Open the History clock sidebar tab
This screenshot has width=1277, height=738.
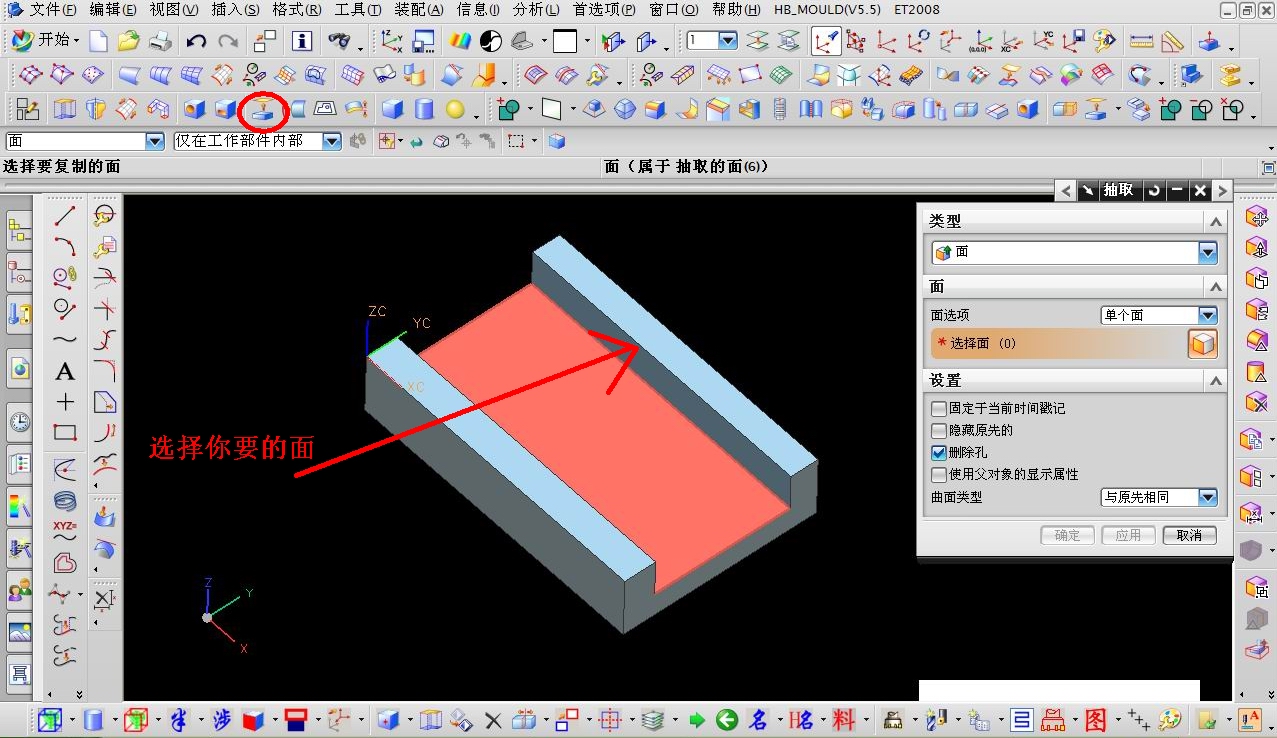pos(20,421)
